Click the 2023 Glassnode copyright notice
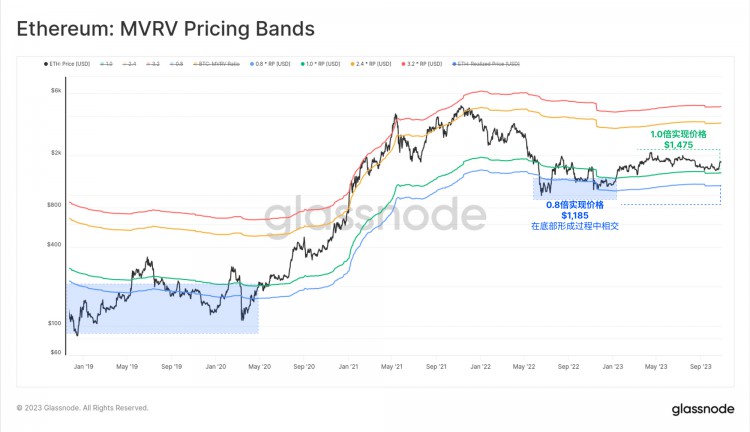This screenshot has height=432, width=750. 82,408
